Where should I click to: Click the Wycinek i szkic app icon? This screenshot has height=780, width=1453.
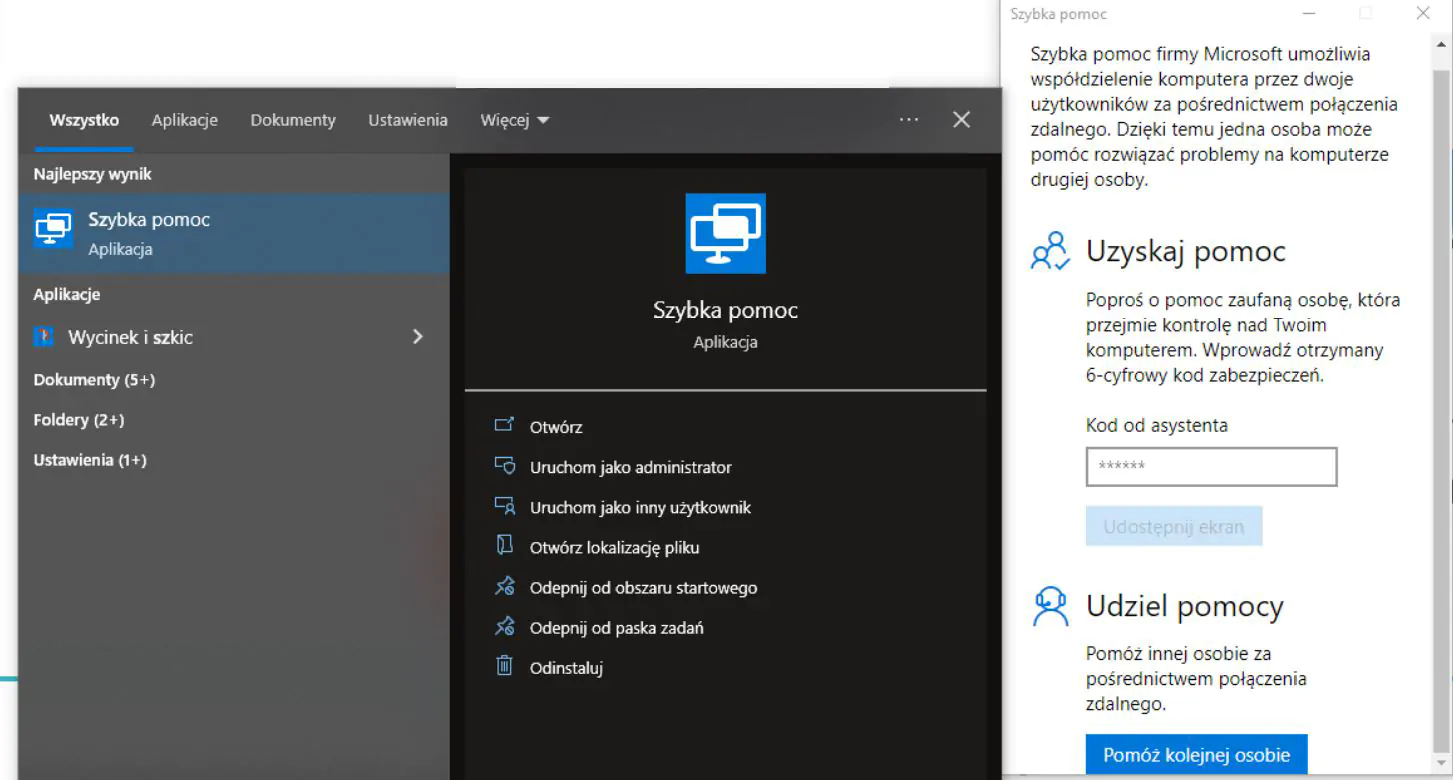point(43,337)
